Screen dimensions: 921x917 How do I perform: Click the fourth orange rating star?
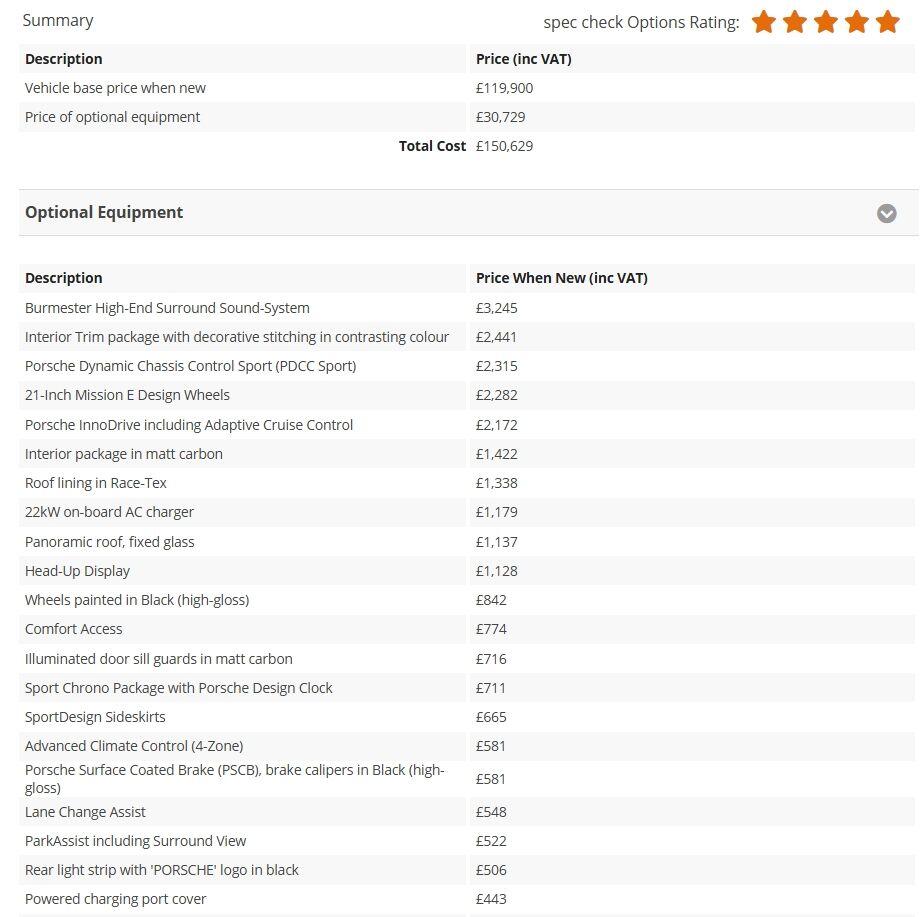(x=857, y=22)
